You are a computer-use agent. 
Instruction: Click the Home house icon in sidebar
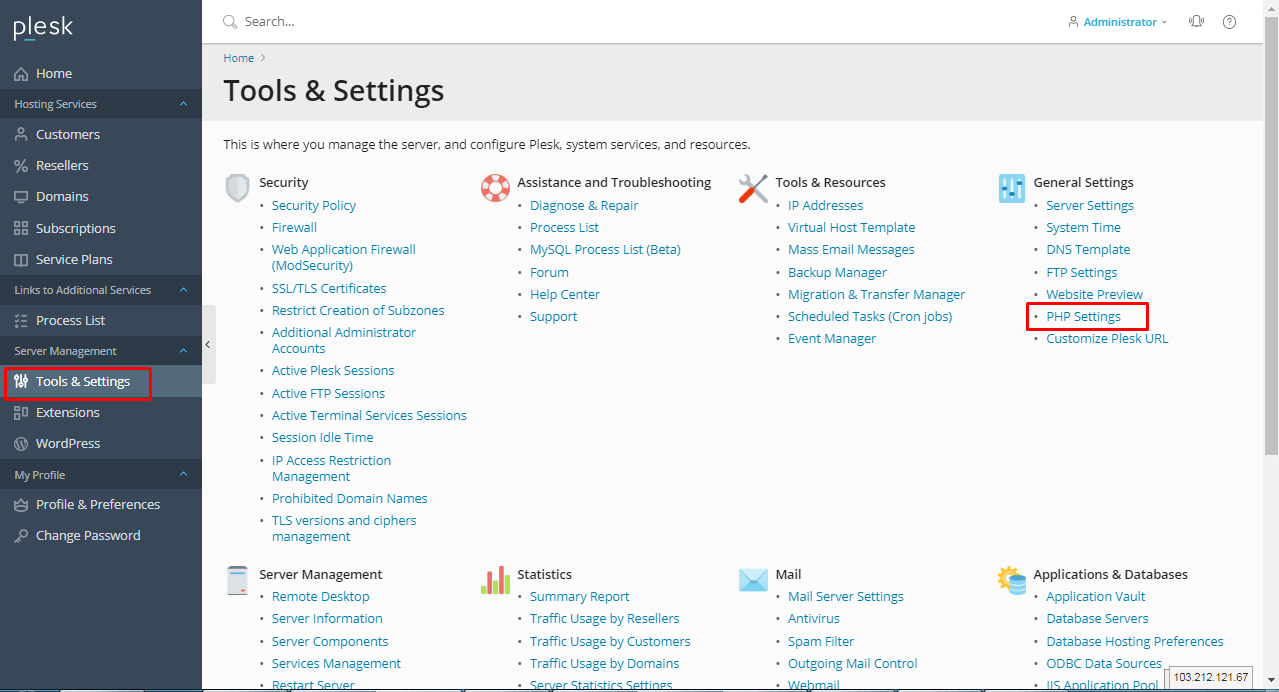click(21, 74)
